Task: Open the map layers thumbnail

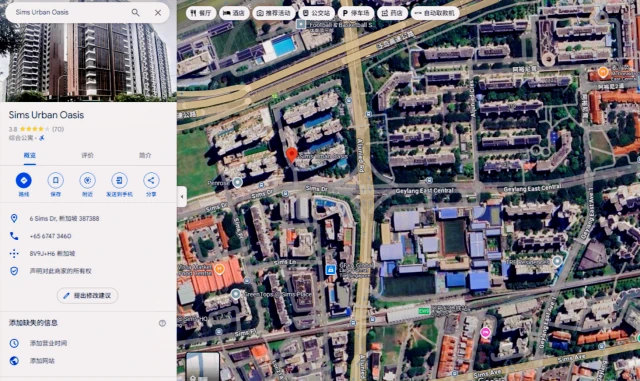Action: point(202,366)
